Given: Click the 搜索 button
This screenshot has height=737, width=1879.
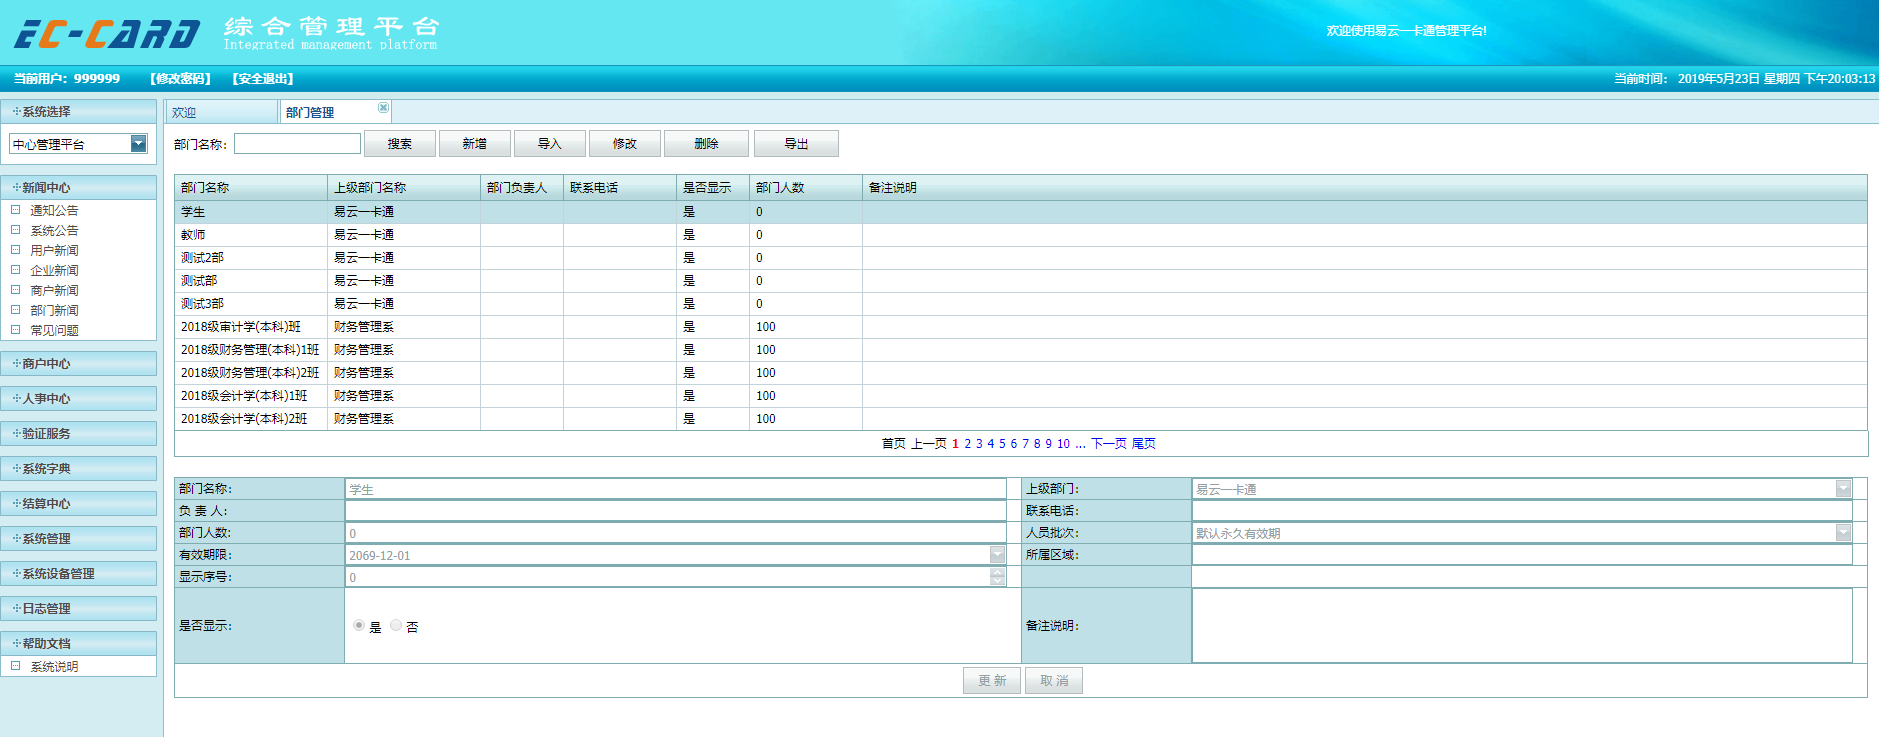Looking at the screenshot, I should click(400, 144).
